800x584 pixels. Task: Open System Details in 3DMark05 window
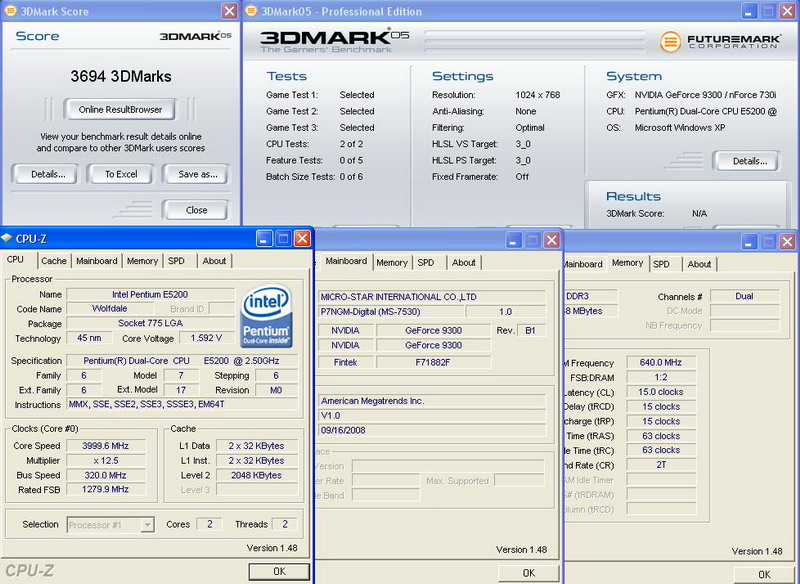[747, 161]
